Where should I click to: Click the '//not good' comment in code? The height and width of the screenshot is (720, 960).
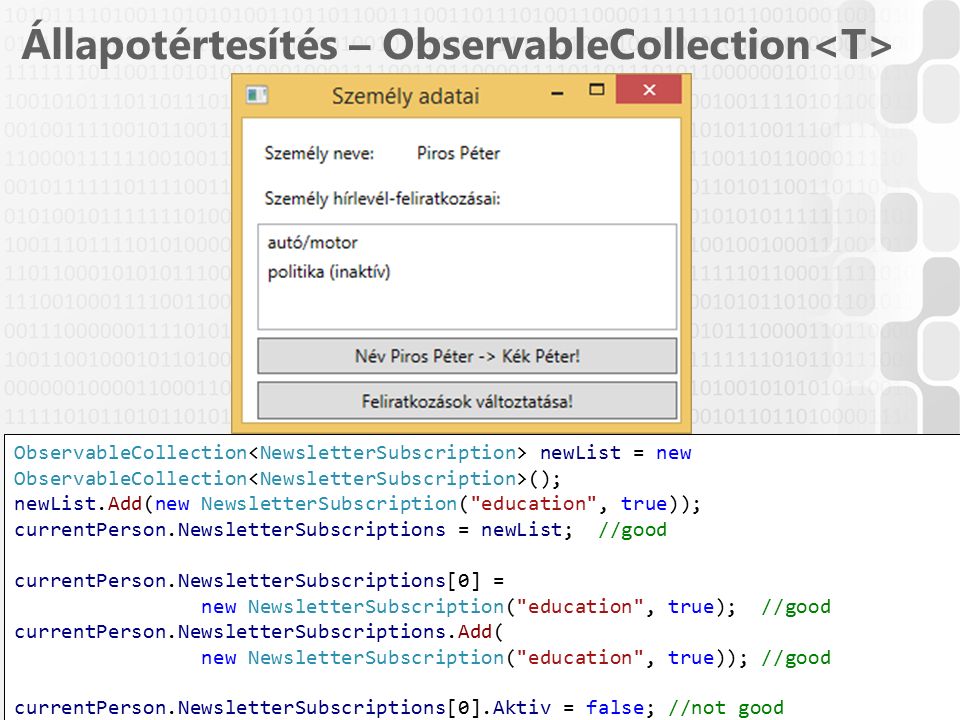(726, 708)
